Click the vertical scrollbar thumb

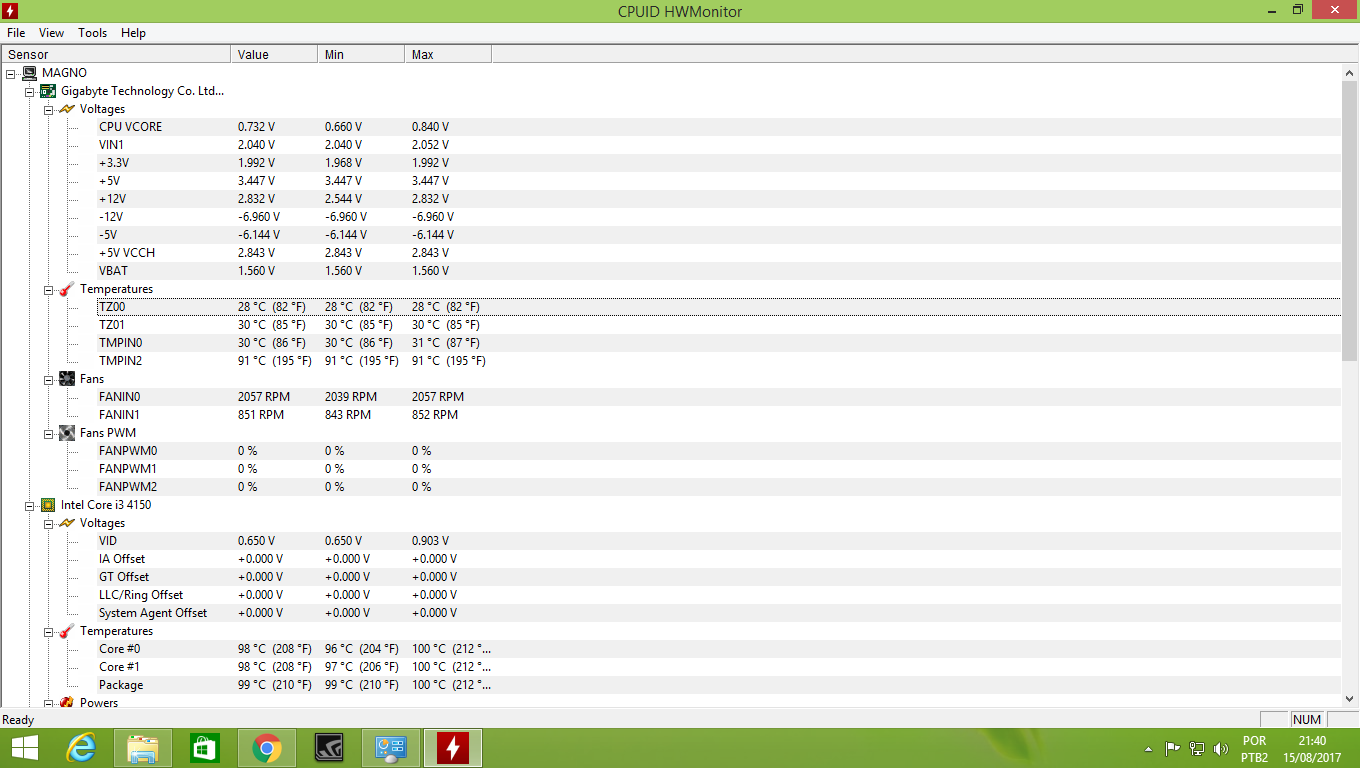click(1350, 221)
